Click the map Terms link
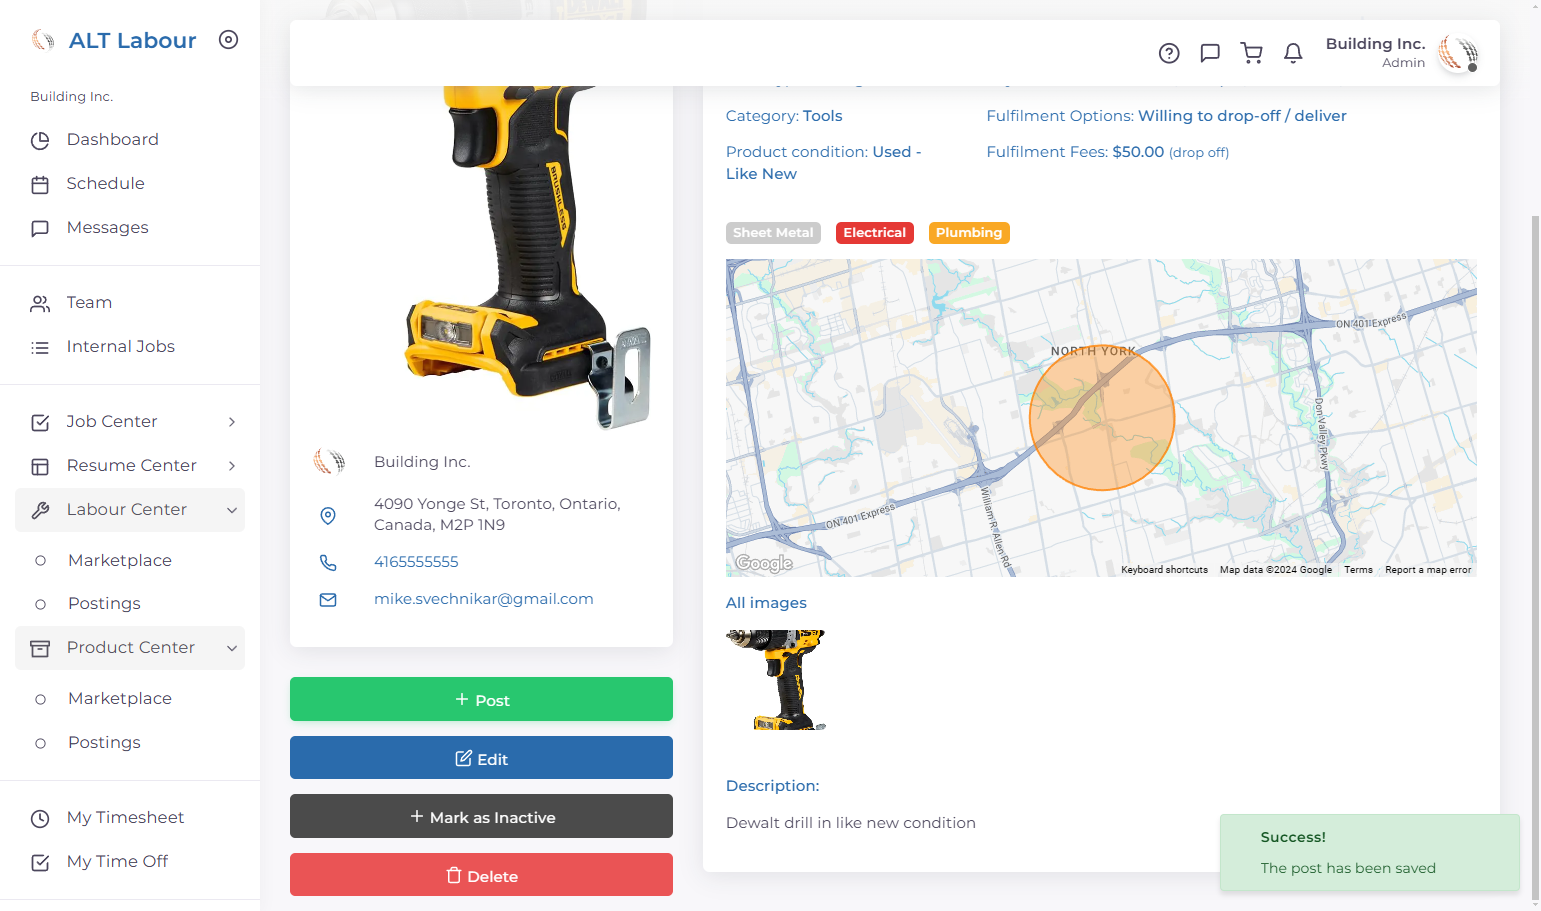1541x911 pixels. coord(1358,570)
